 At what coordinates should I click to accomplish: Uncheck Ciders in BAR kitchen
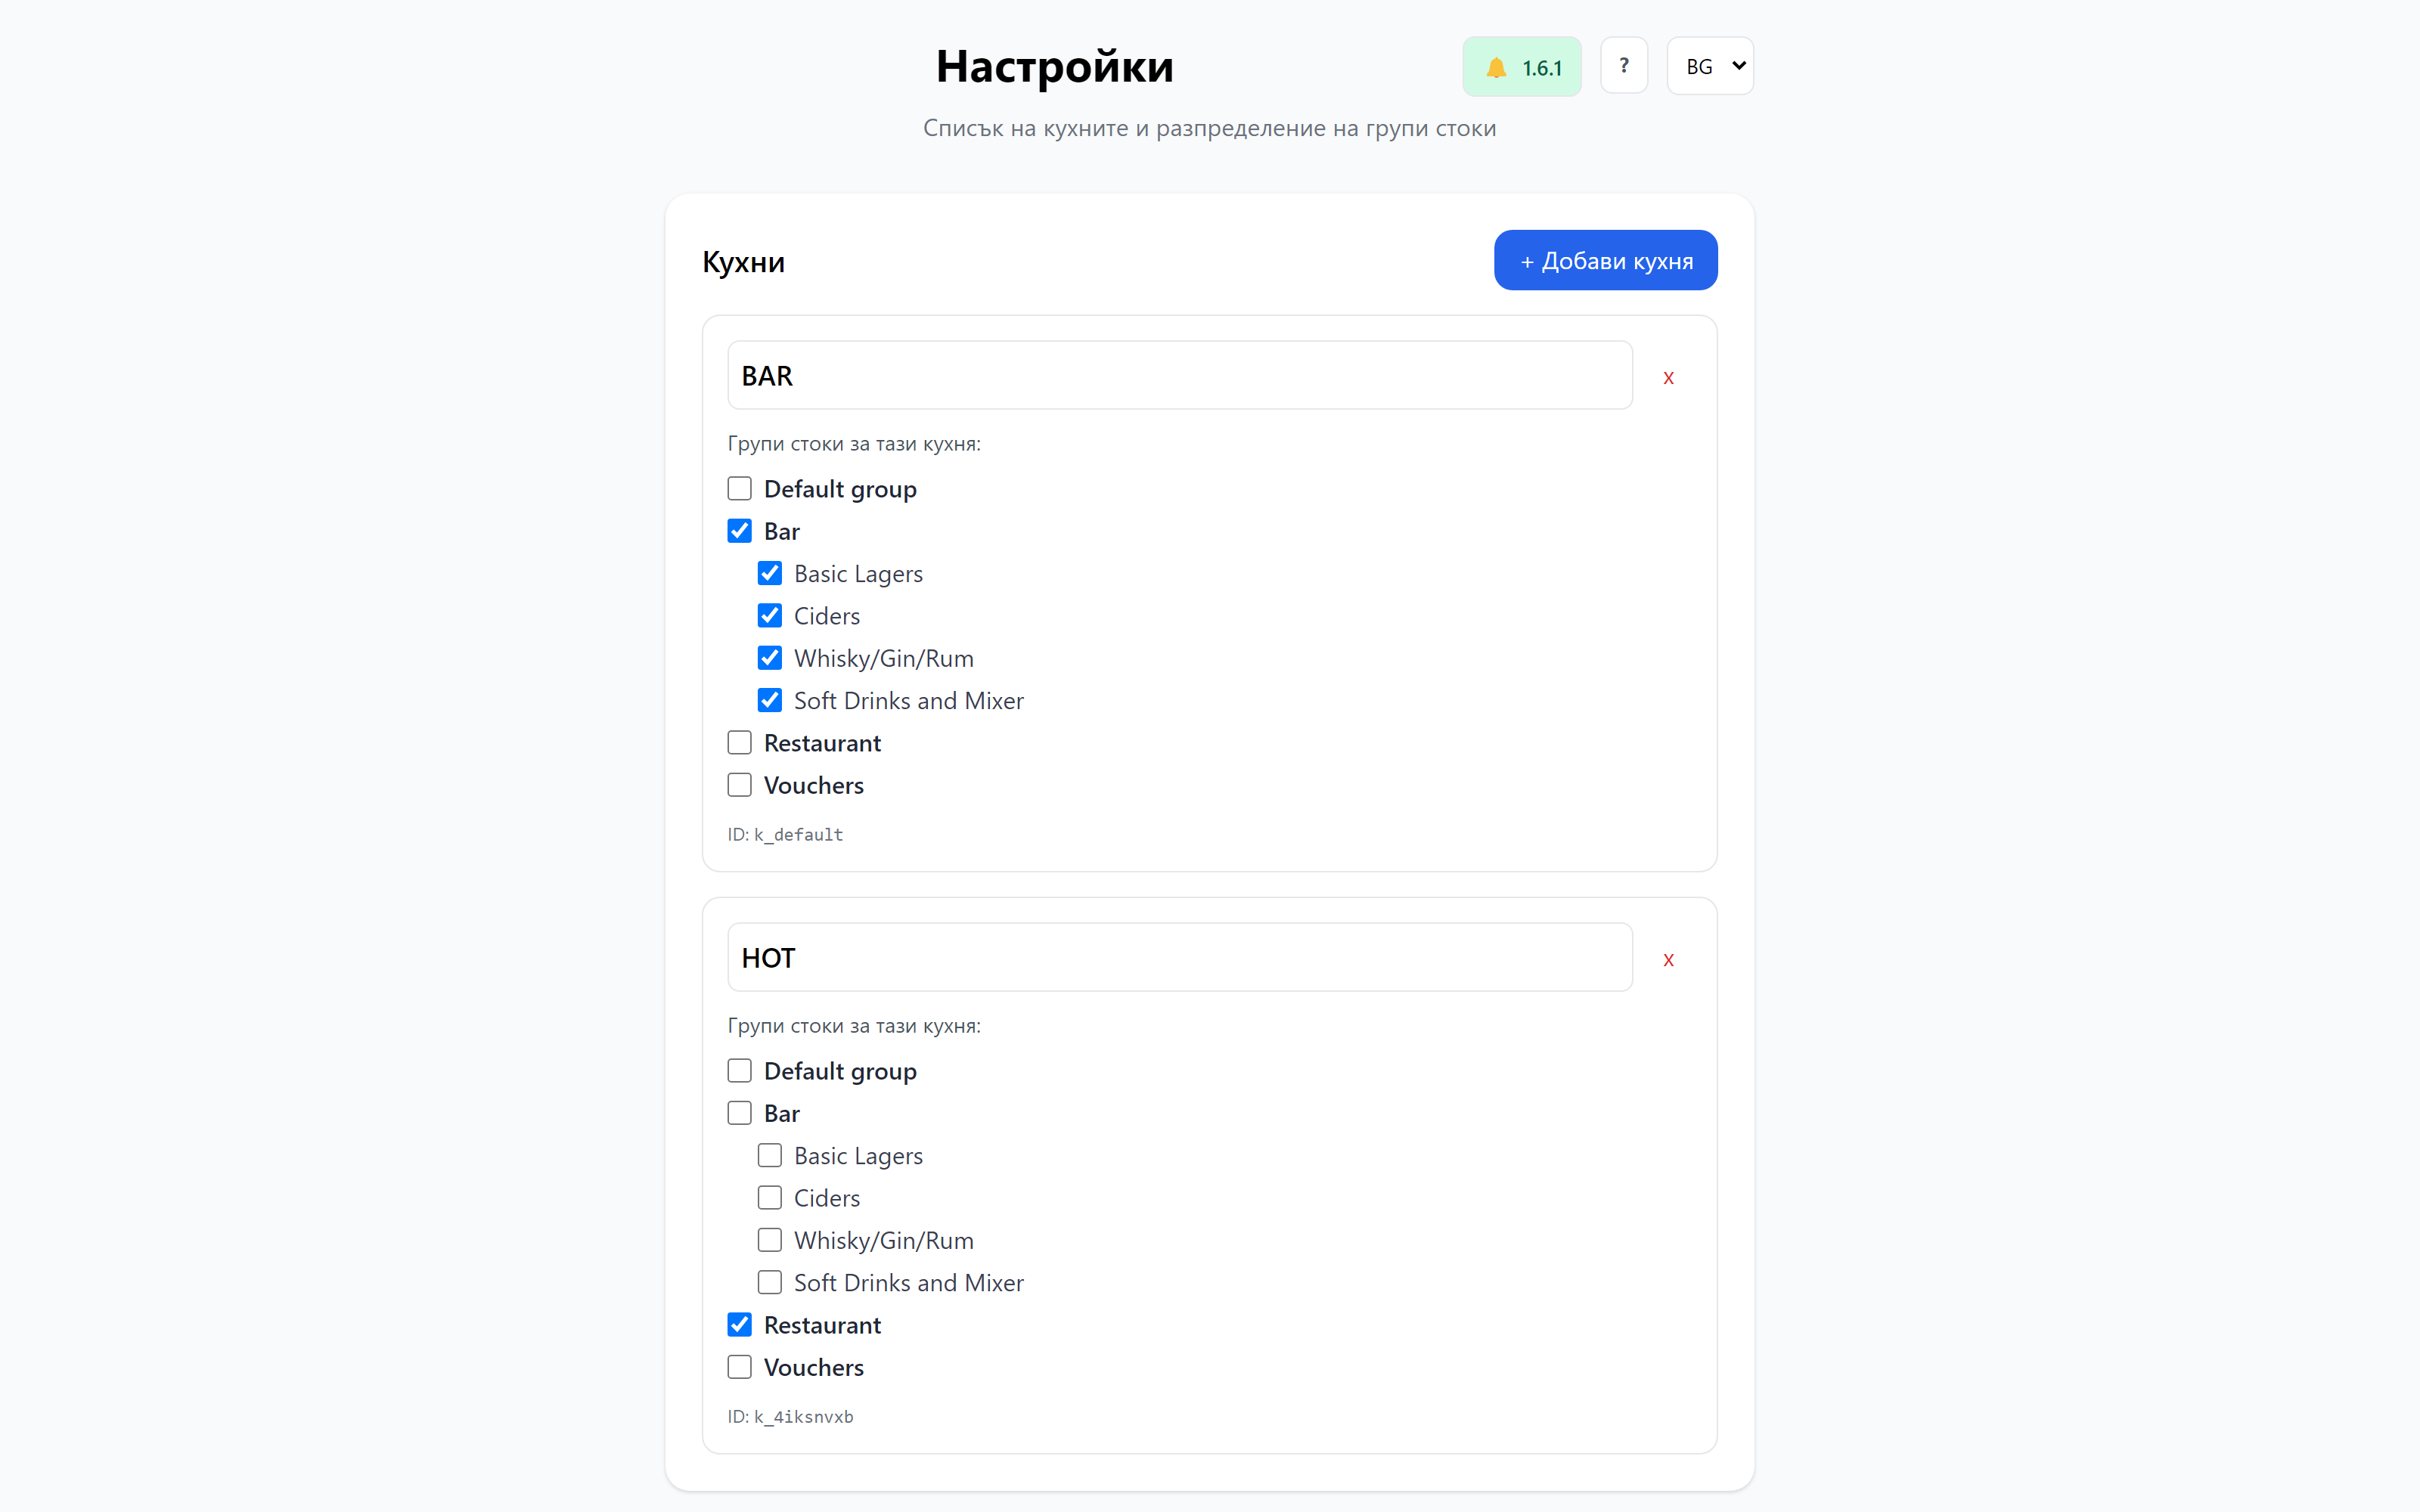[x=769, y=615]
